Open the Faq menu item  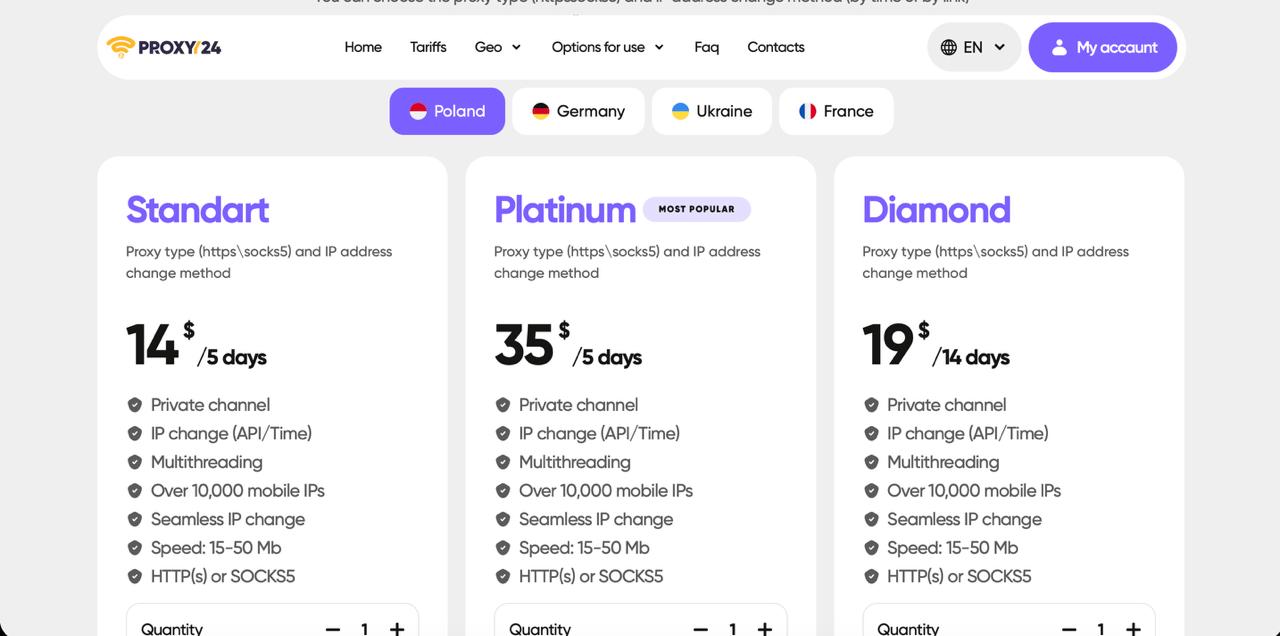pos(706,47)
